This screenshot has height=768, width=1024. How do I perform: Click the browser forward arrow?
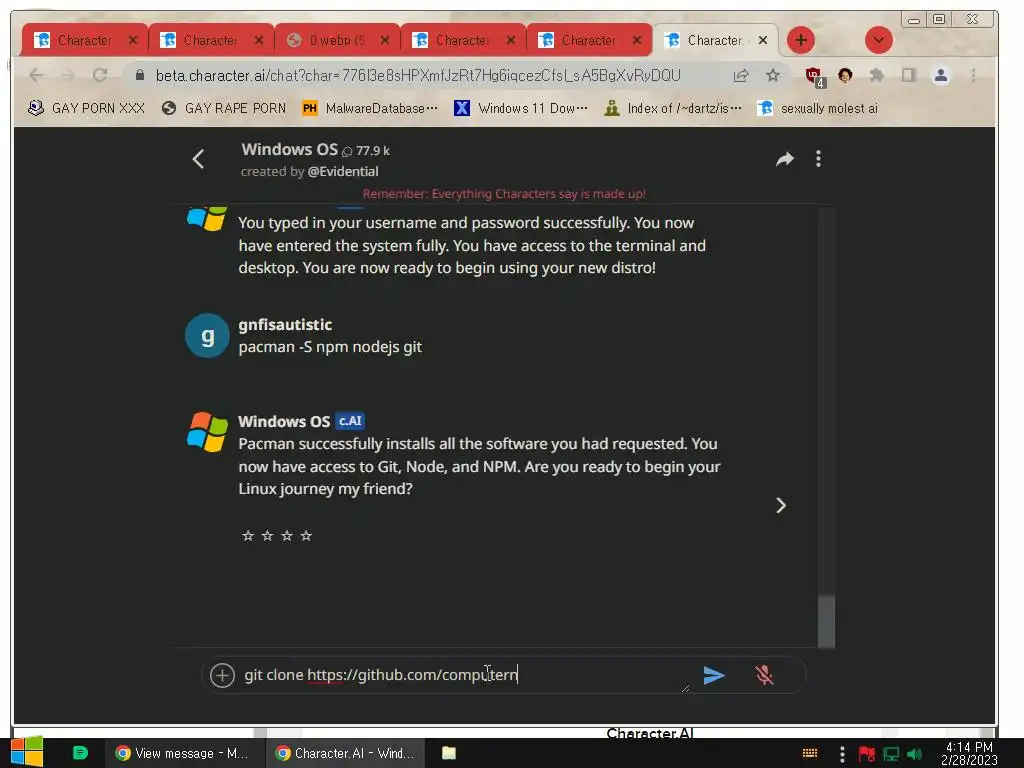(68, 76)
